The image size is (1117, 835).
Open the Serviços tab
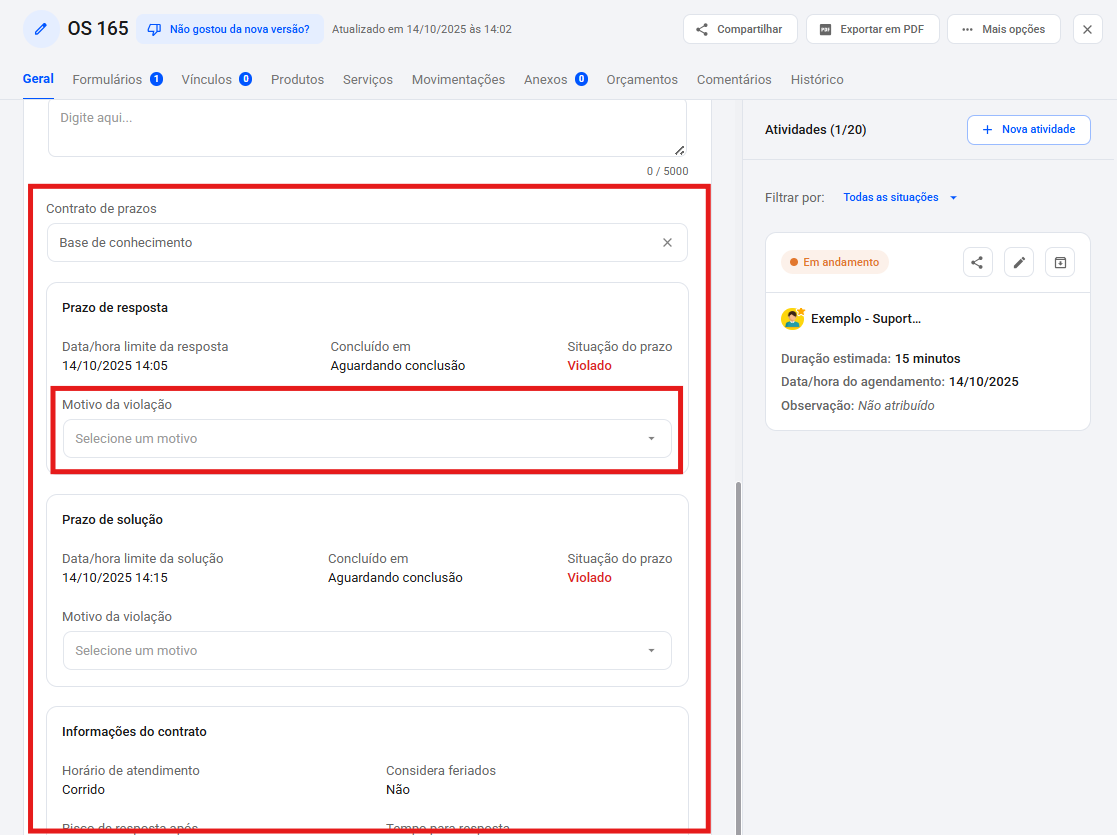point(368,79)
